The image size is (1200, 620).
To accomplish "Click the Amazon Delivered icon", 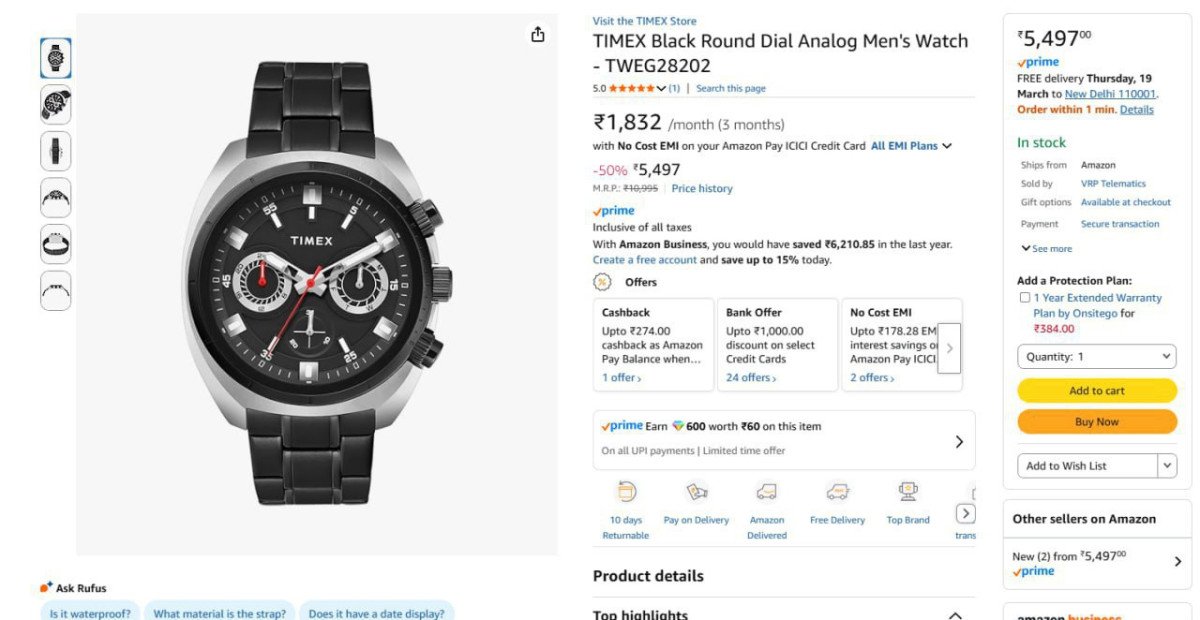I will [767, 492].
